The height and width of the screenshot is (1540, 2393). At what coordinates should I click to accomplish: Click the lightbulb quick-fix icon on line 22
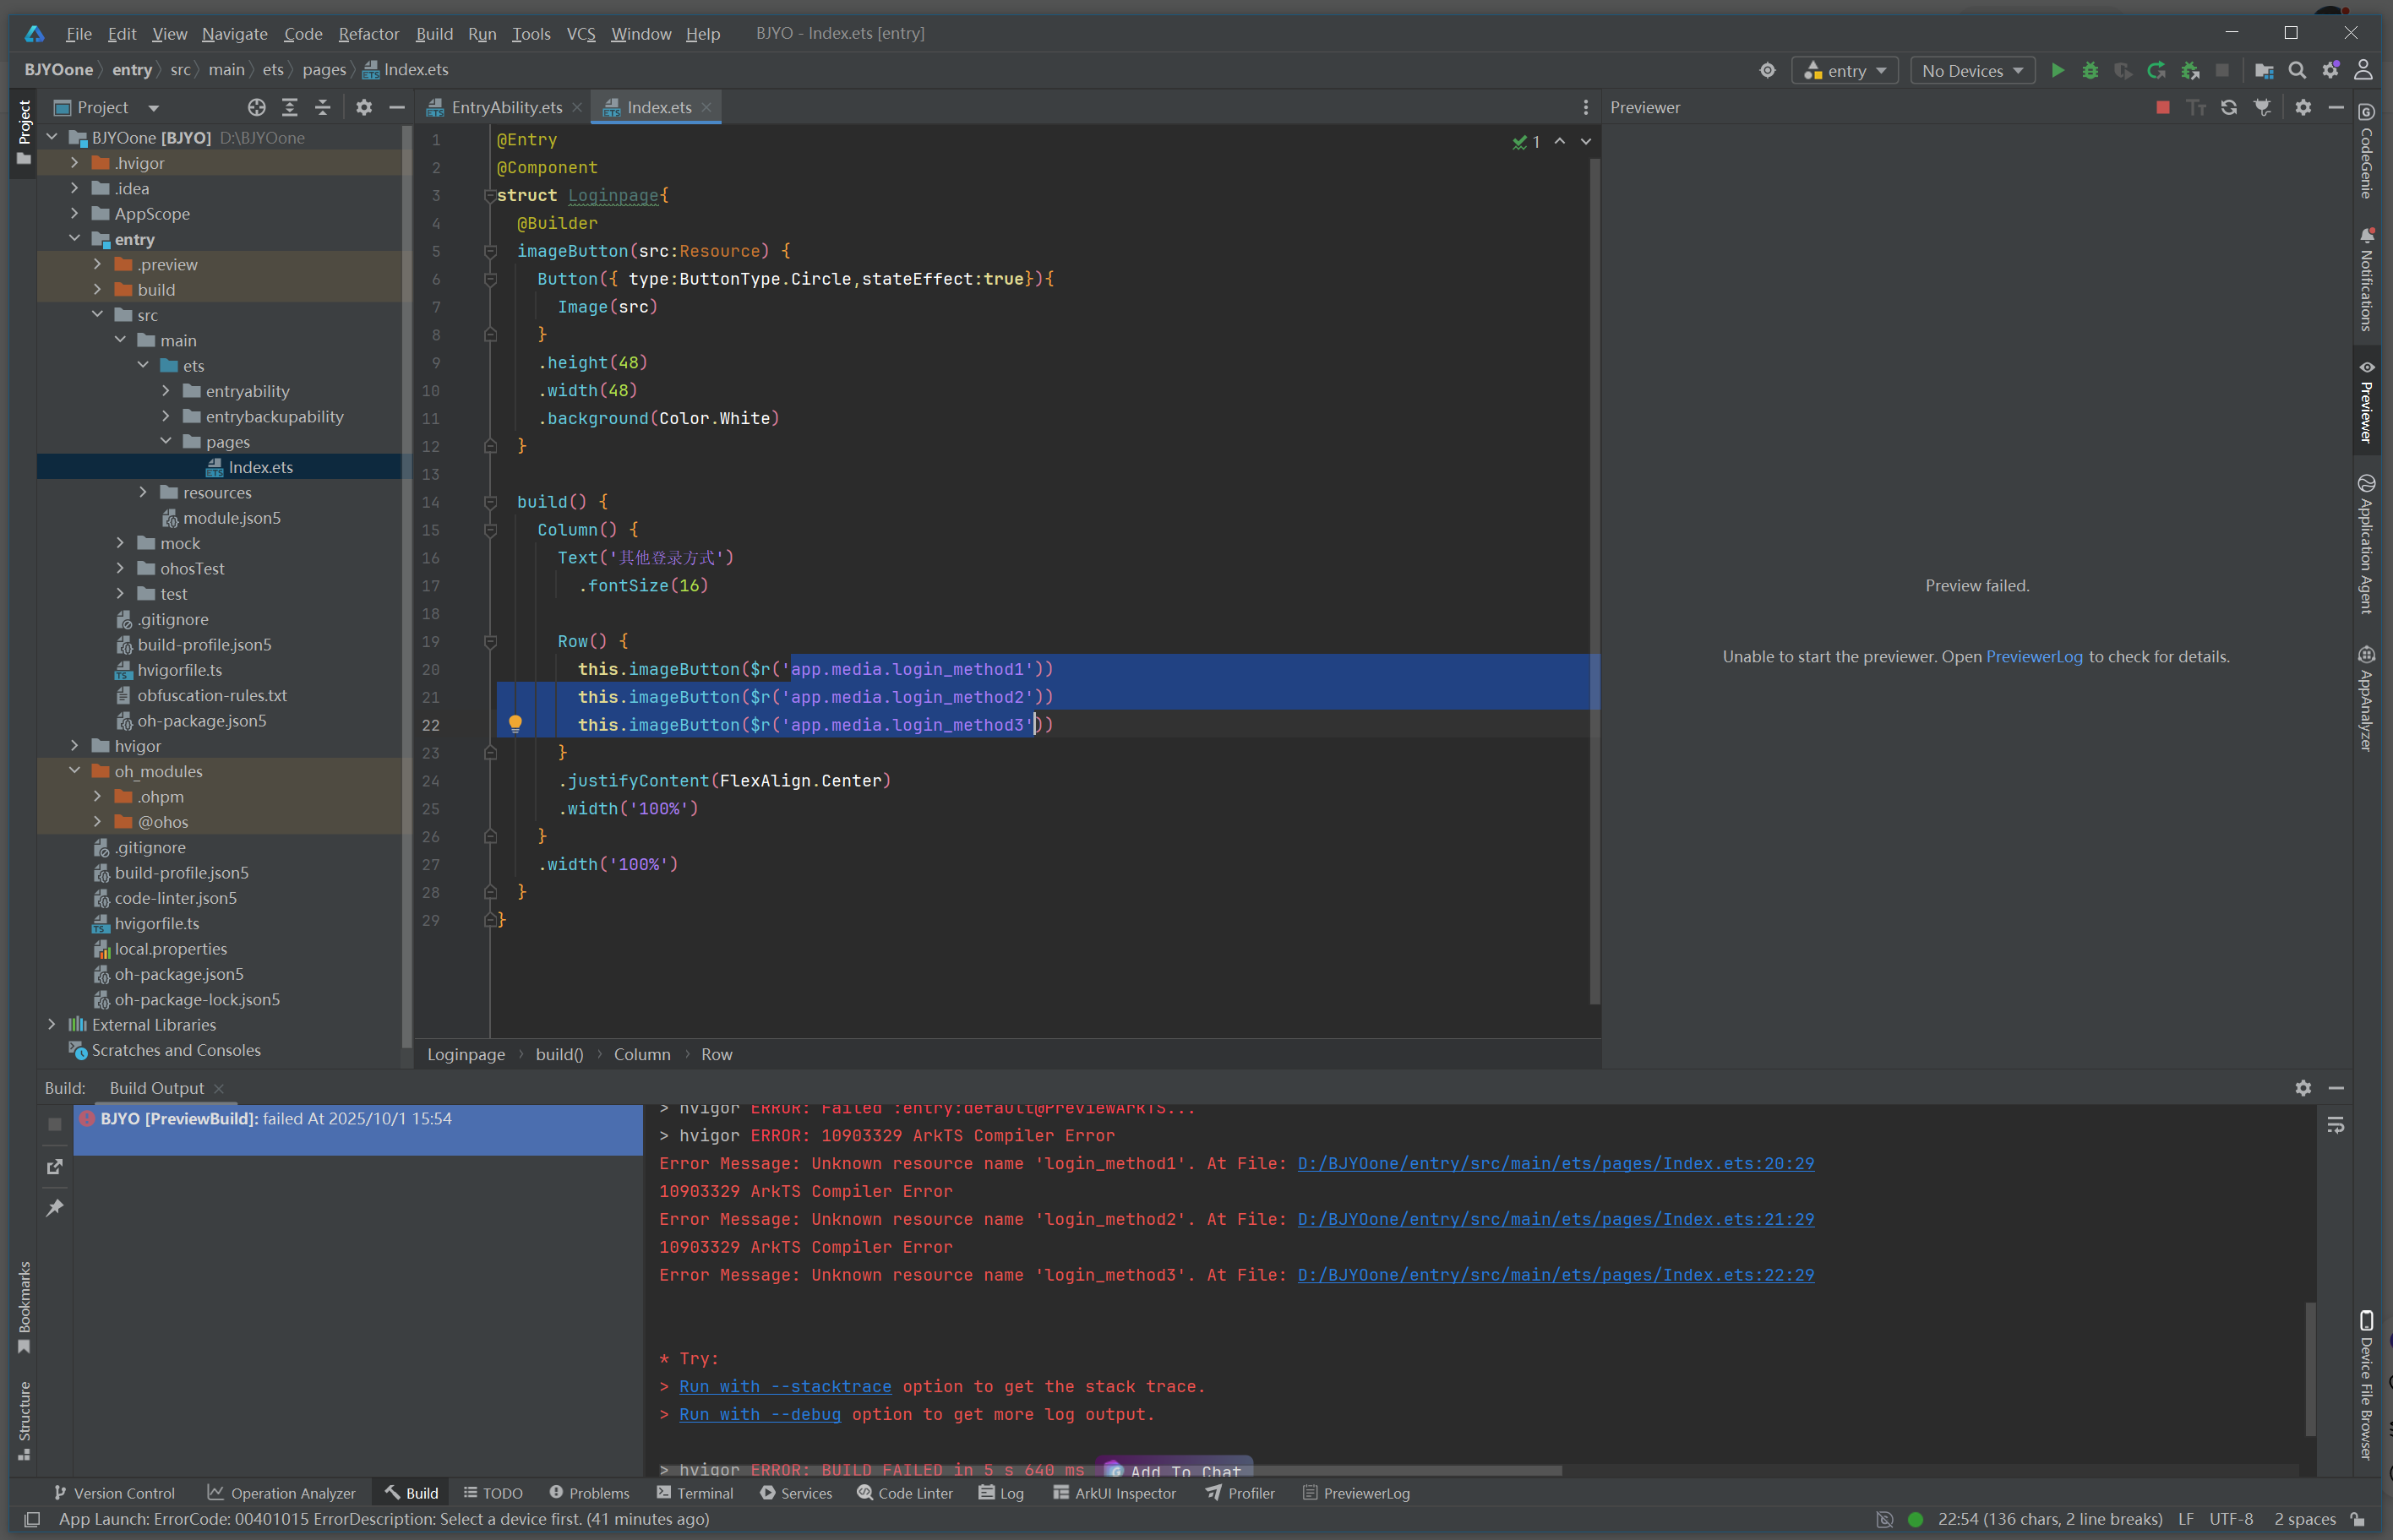click(x=515, y=724)
